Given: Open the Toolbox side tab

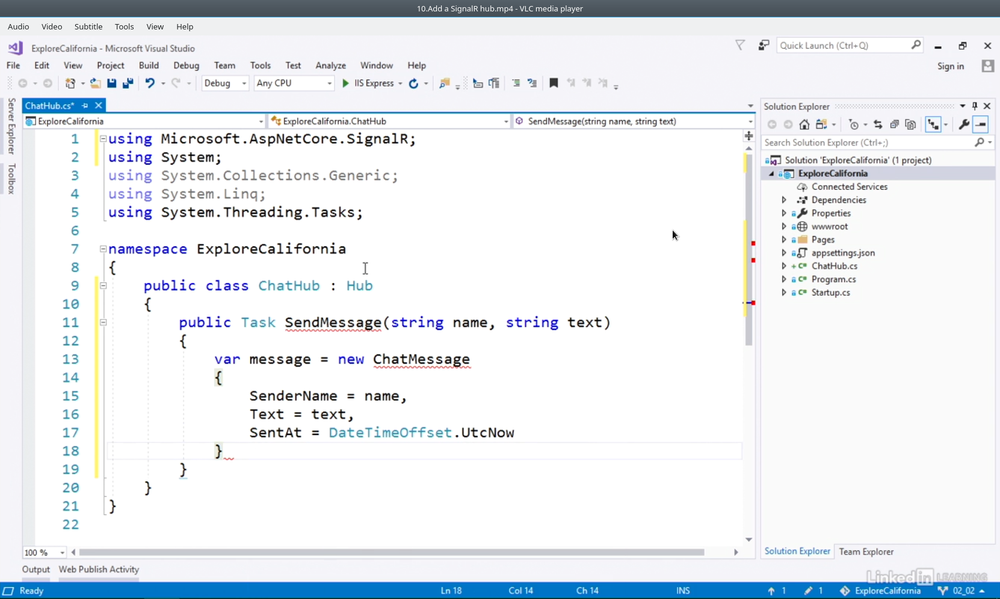Looking at the screenshot, I should (x=11, y=179).
